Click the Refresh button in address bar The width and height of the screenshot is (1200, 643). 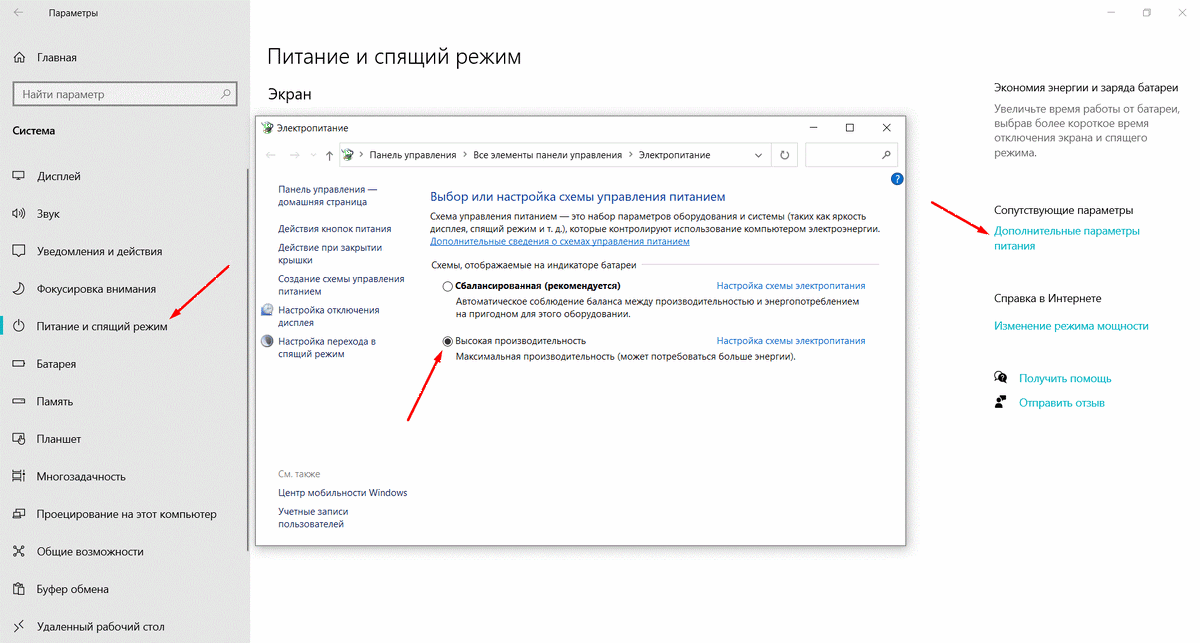click(785, 155)
